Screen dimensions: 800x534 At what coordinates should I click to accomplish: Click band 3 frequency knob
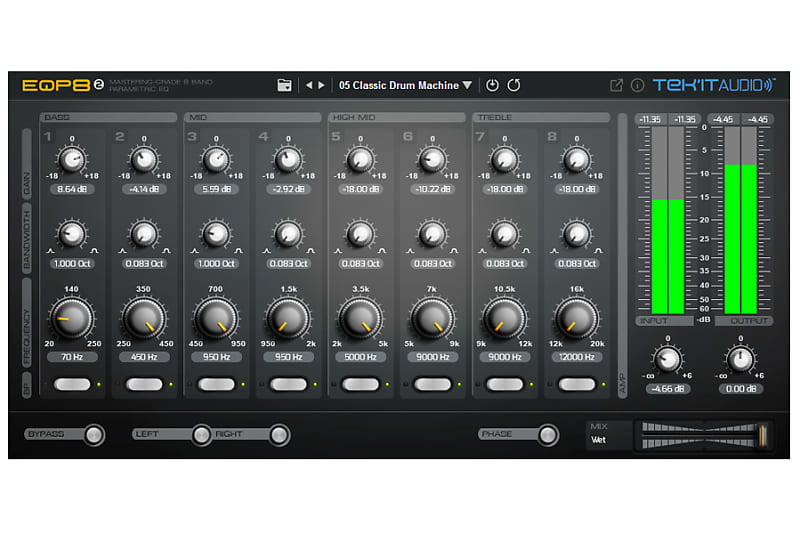point(216,318)
